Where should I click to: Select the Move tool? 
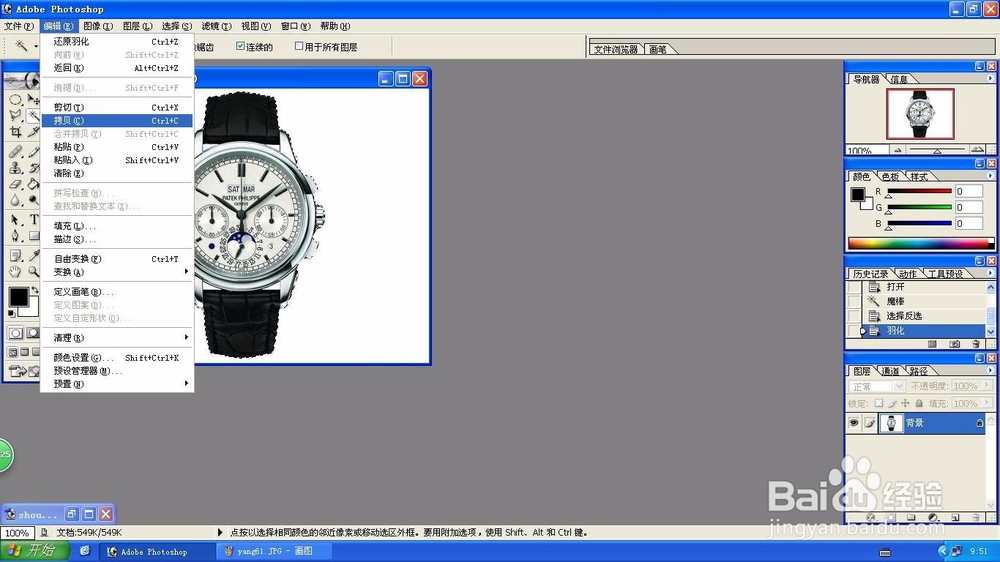tap(33, 100)
